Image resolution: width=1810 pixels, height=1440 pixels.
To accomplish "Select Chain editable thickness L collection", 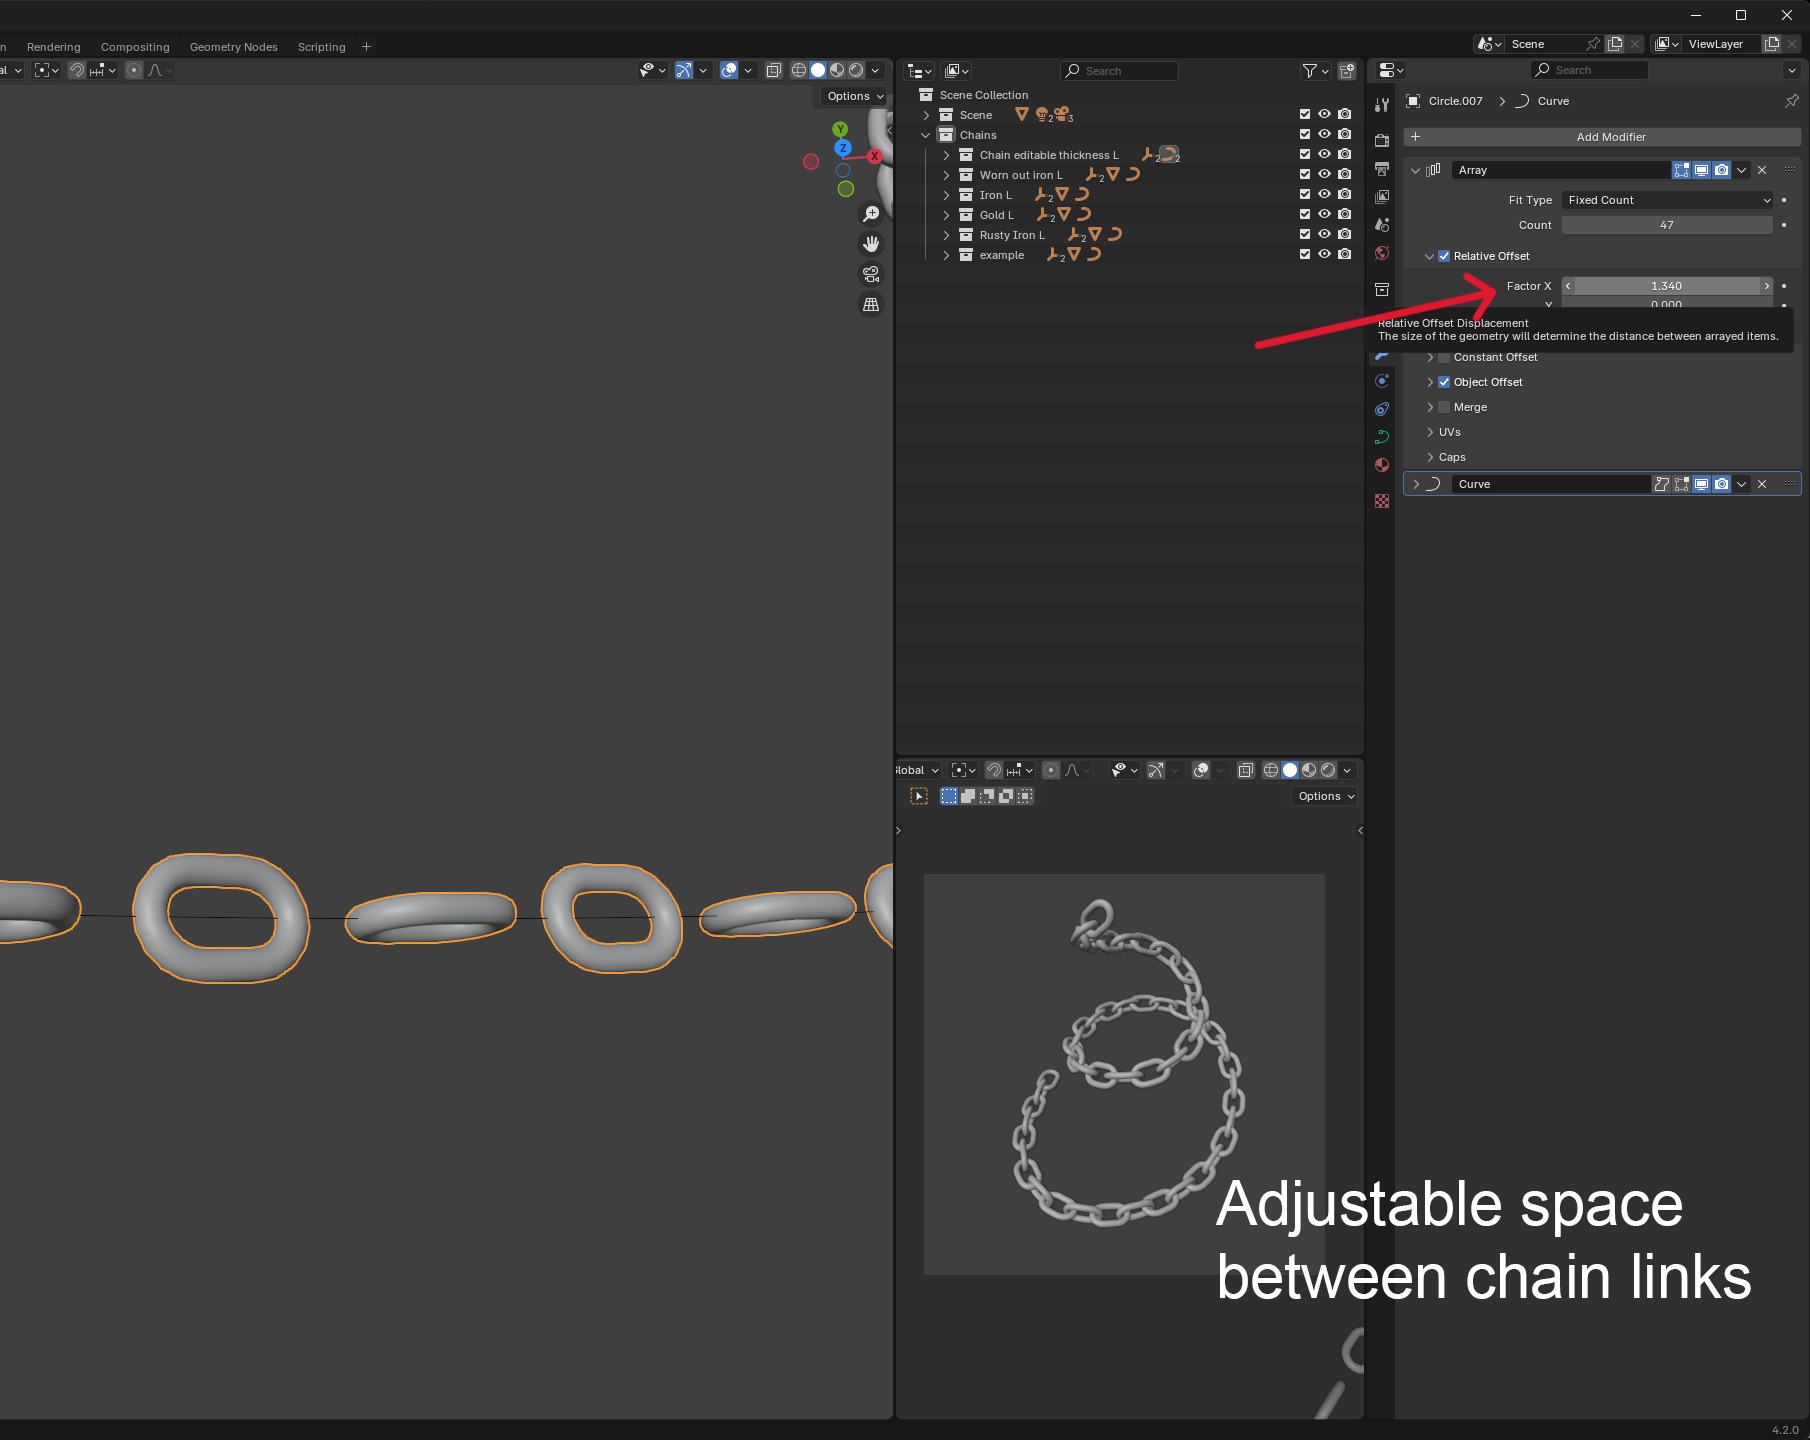I will (x=1049, y=155).
